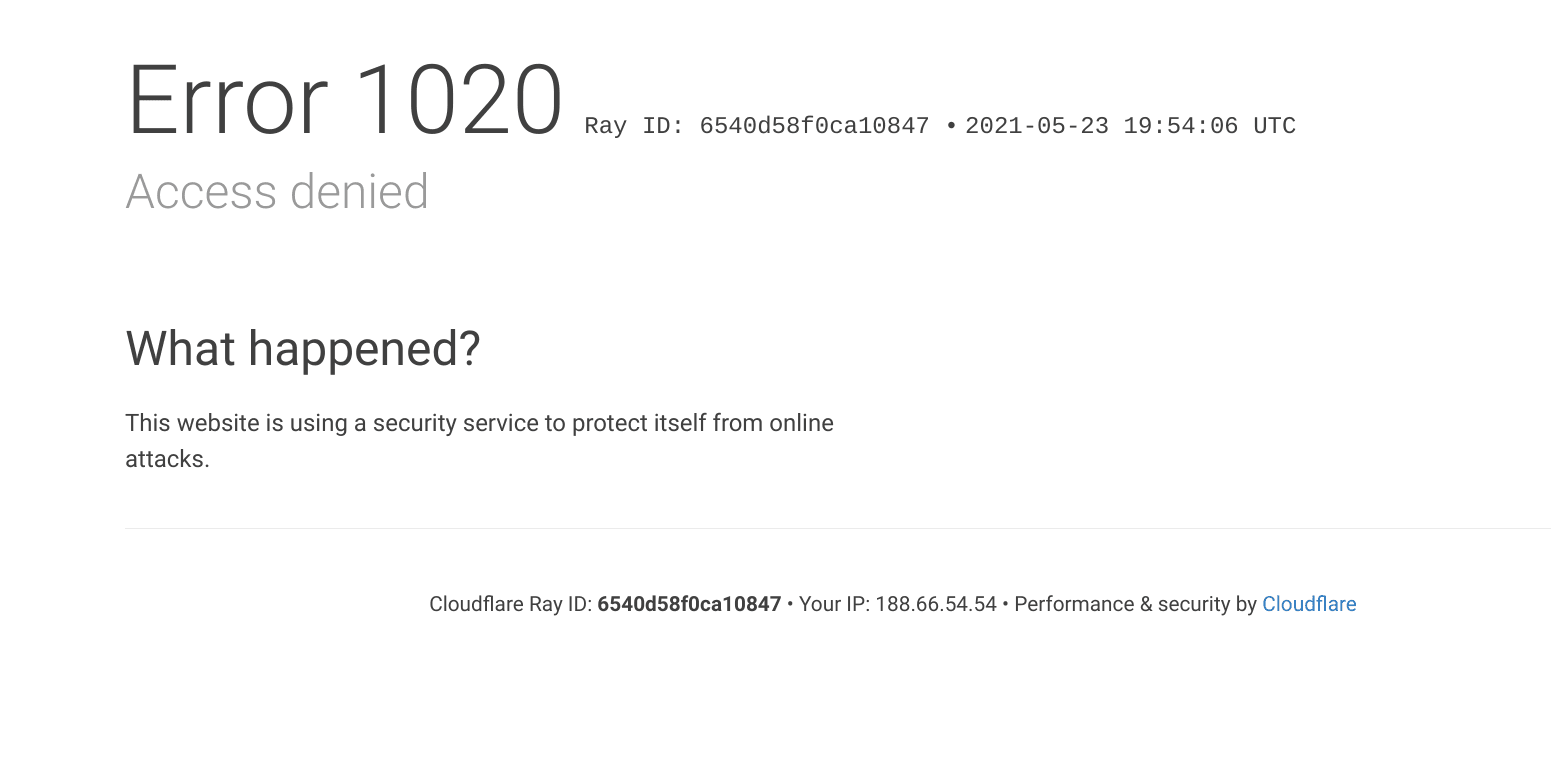
Task: Click the "1020" error code number
Action: click(458, 101)
